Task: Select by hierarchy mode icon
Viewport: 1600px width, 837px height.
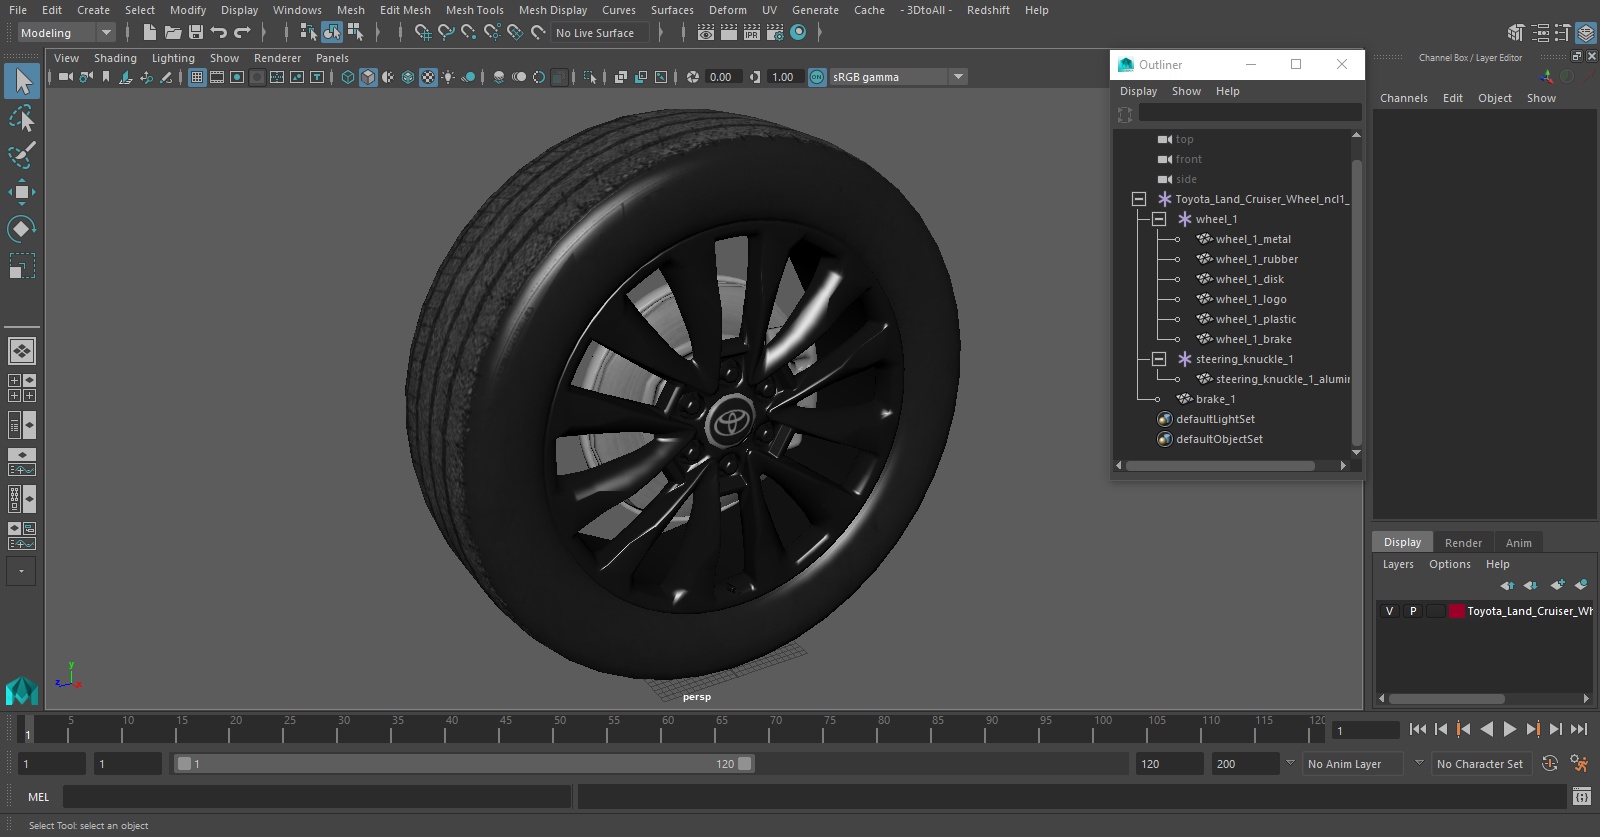Action: (309, 32)
